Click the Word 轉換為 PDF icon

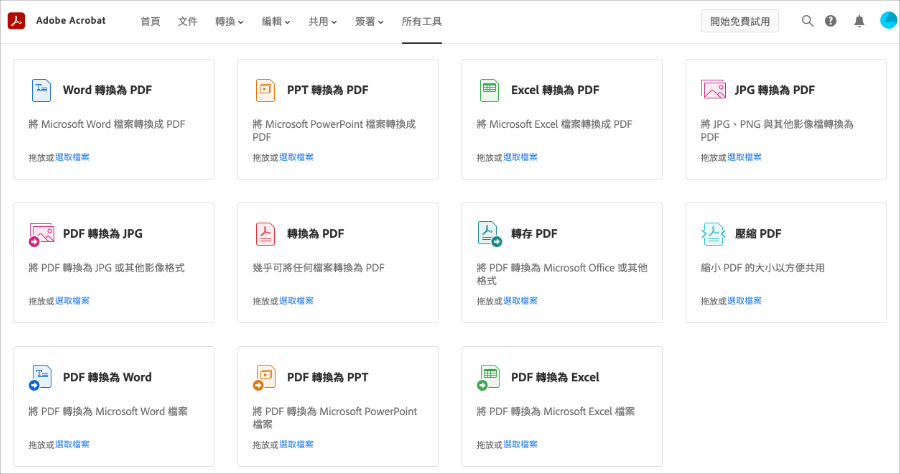[41, 91]
